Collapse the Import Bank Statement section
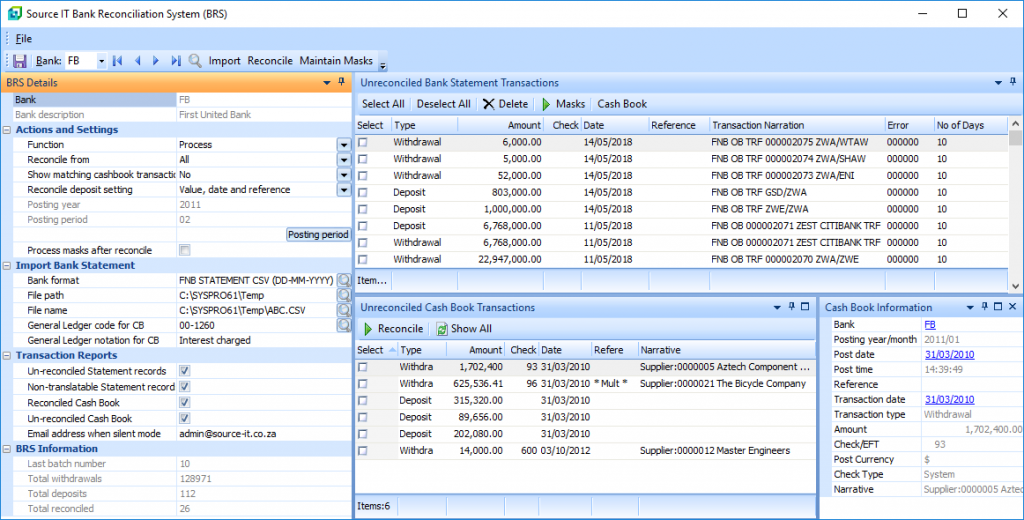 point(7,265)
